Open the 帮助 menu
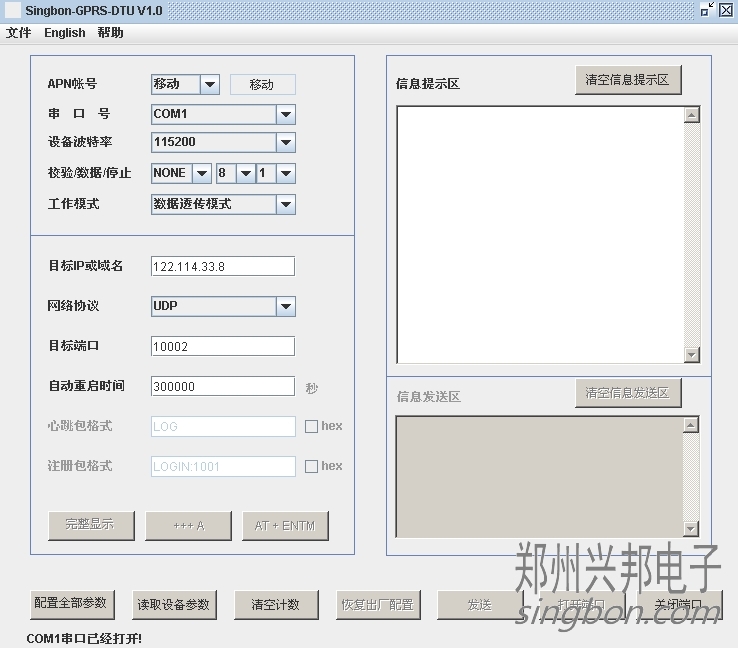The width and height of the screenshot is (738, 648). pyautogui.click(x=111, y=32)
